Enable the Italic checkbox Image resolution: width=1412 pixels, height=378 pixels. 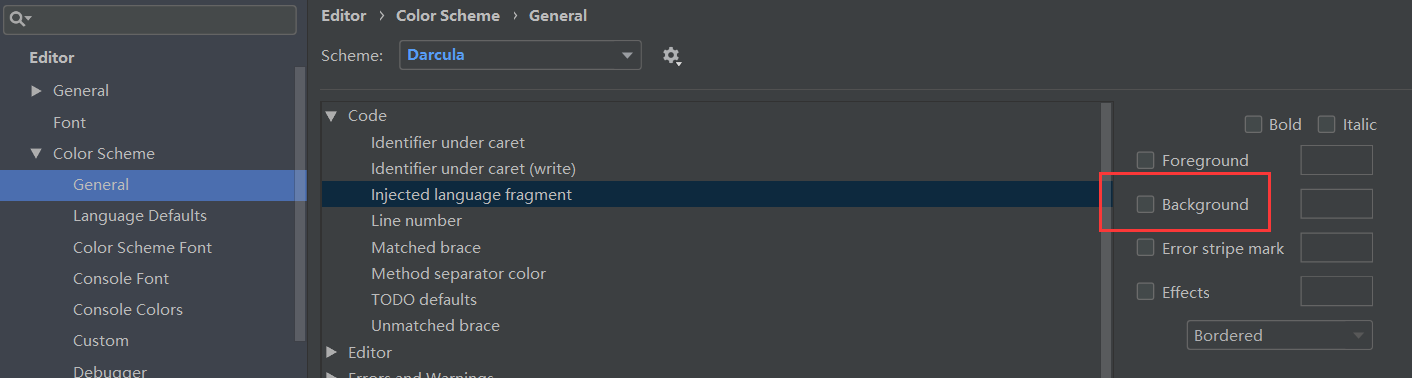click(1327, 125)
